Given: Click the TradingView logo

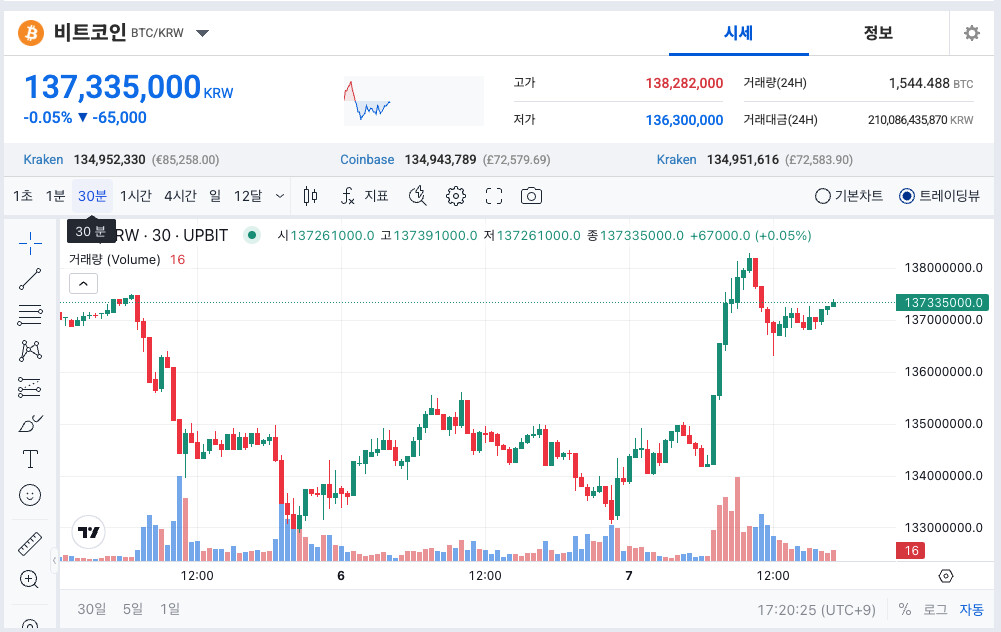Looking at the screenshot, I should tap(89, 532).
